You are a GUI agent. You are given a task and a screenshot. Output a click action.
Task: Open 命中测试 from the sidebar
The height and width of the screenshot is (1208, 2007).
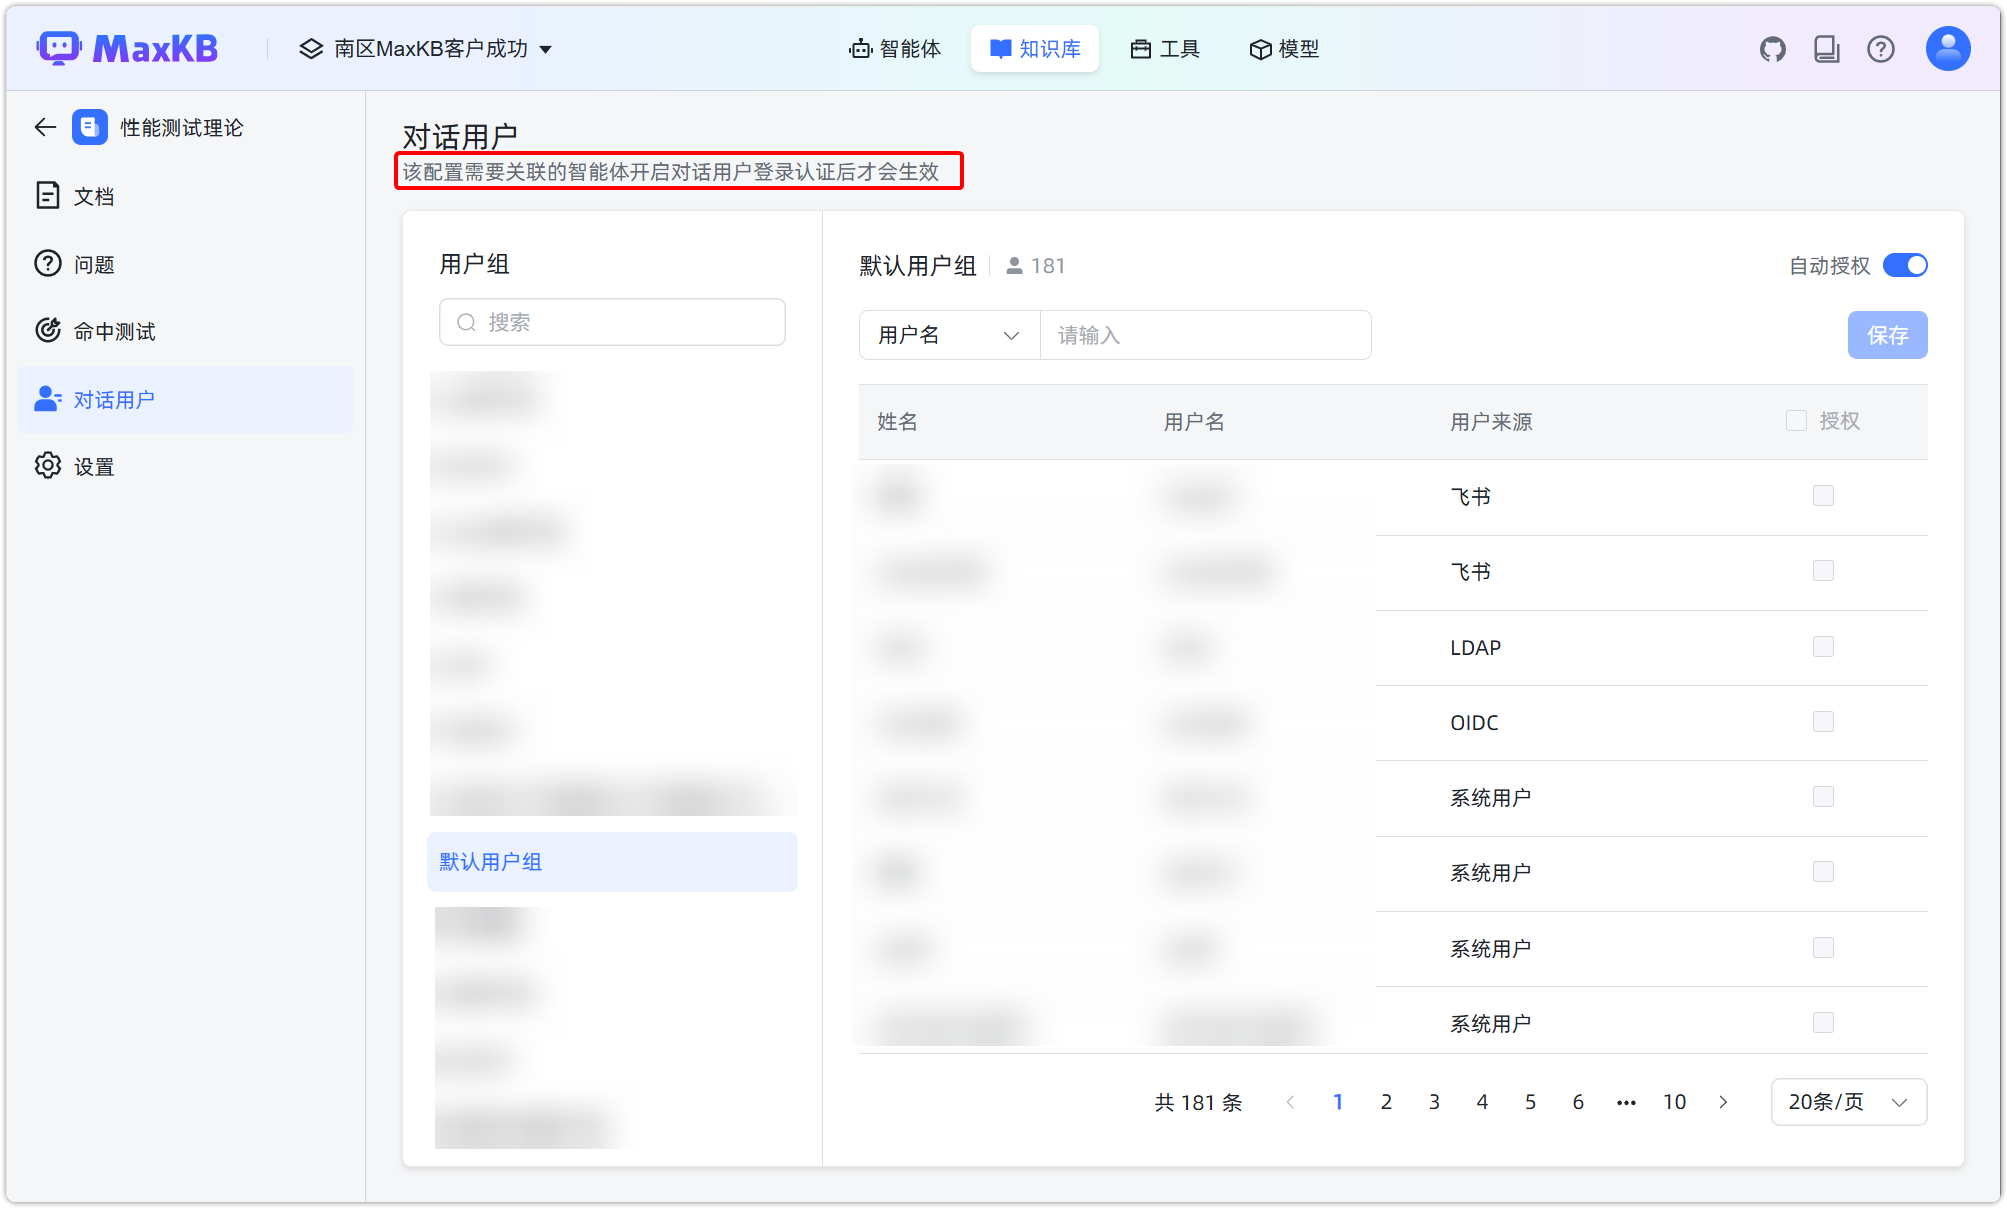coord(48,331)
